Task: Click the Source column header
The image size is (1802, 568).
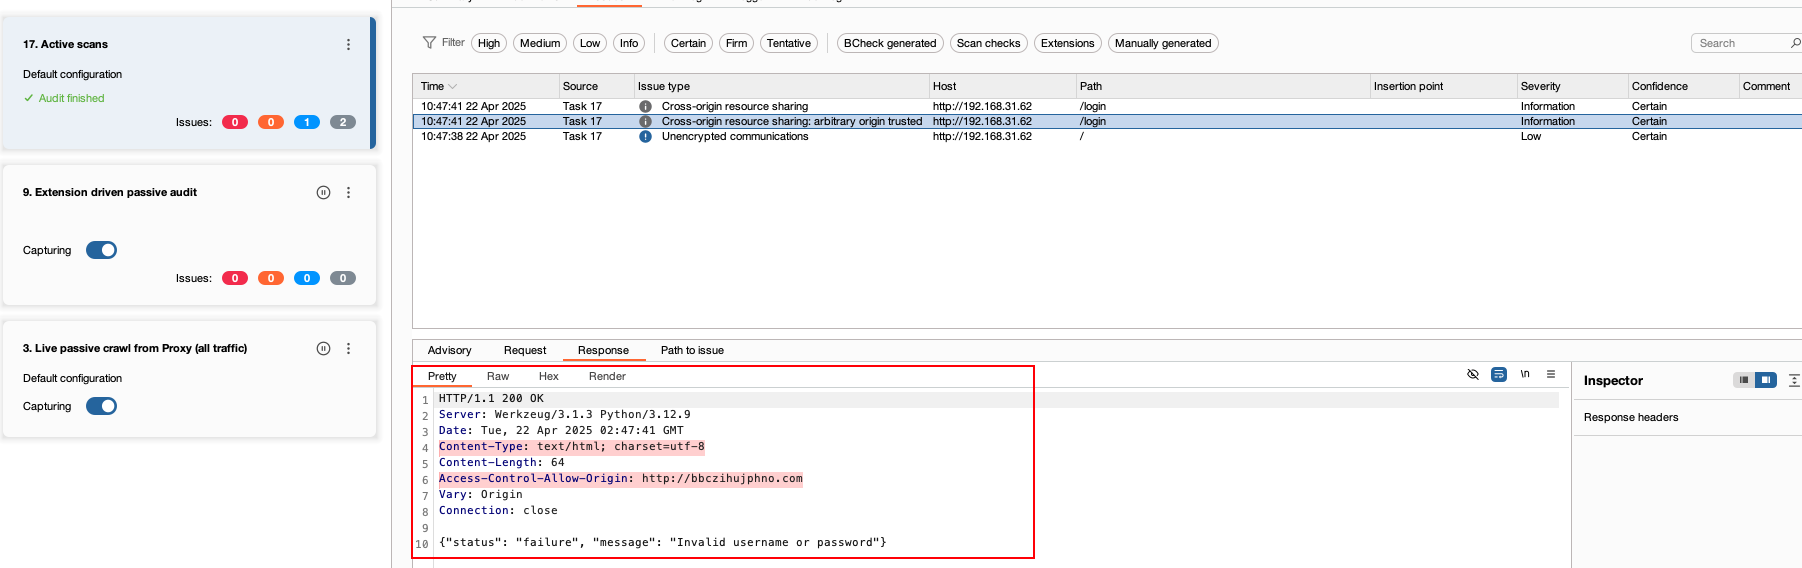Action: [595, 86]
